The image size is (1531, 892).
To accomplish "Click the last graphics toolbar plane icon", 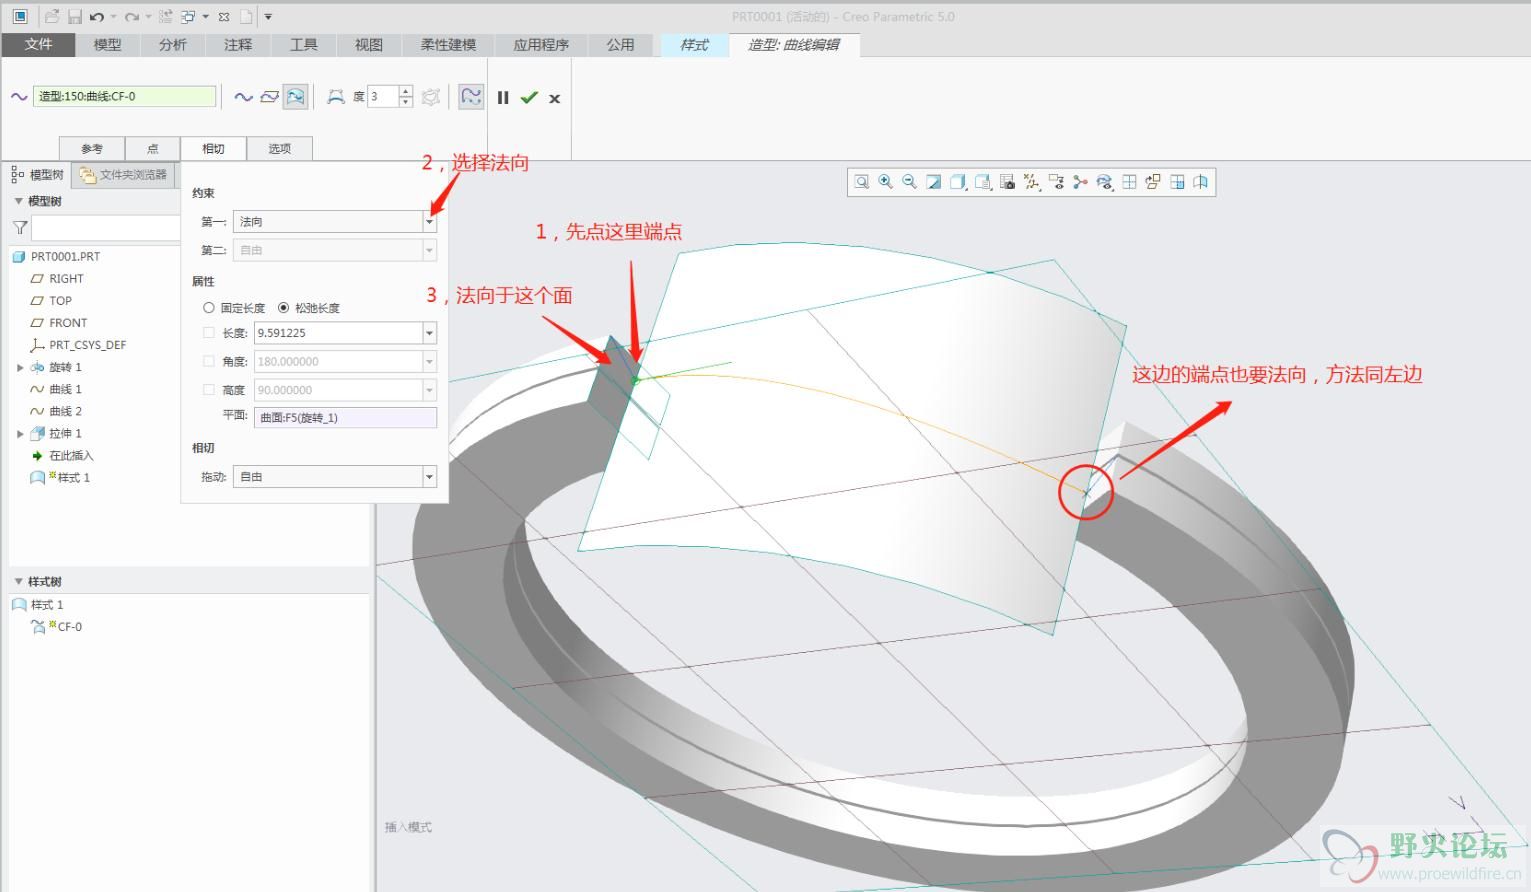I will (1201, 182).
